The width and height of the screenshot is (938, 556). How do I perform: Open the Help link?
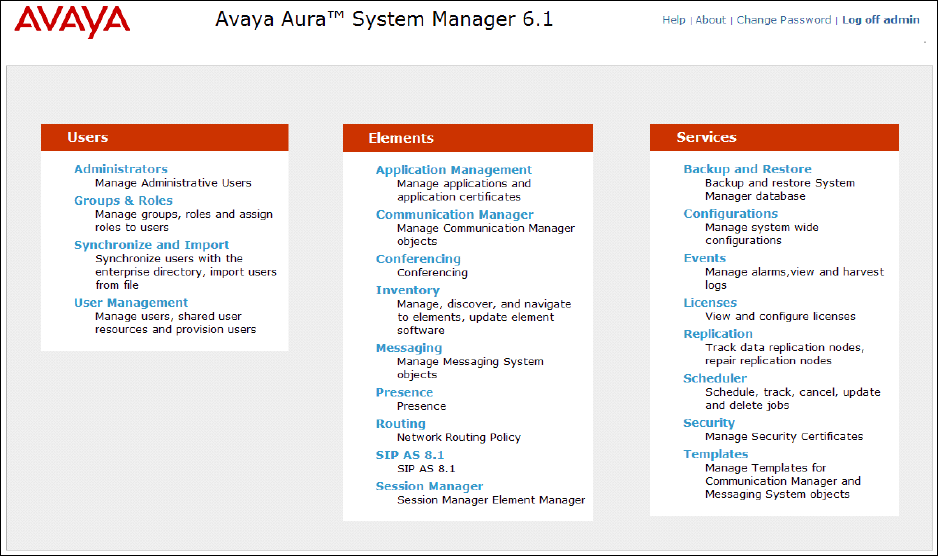673,20
